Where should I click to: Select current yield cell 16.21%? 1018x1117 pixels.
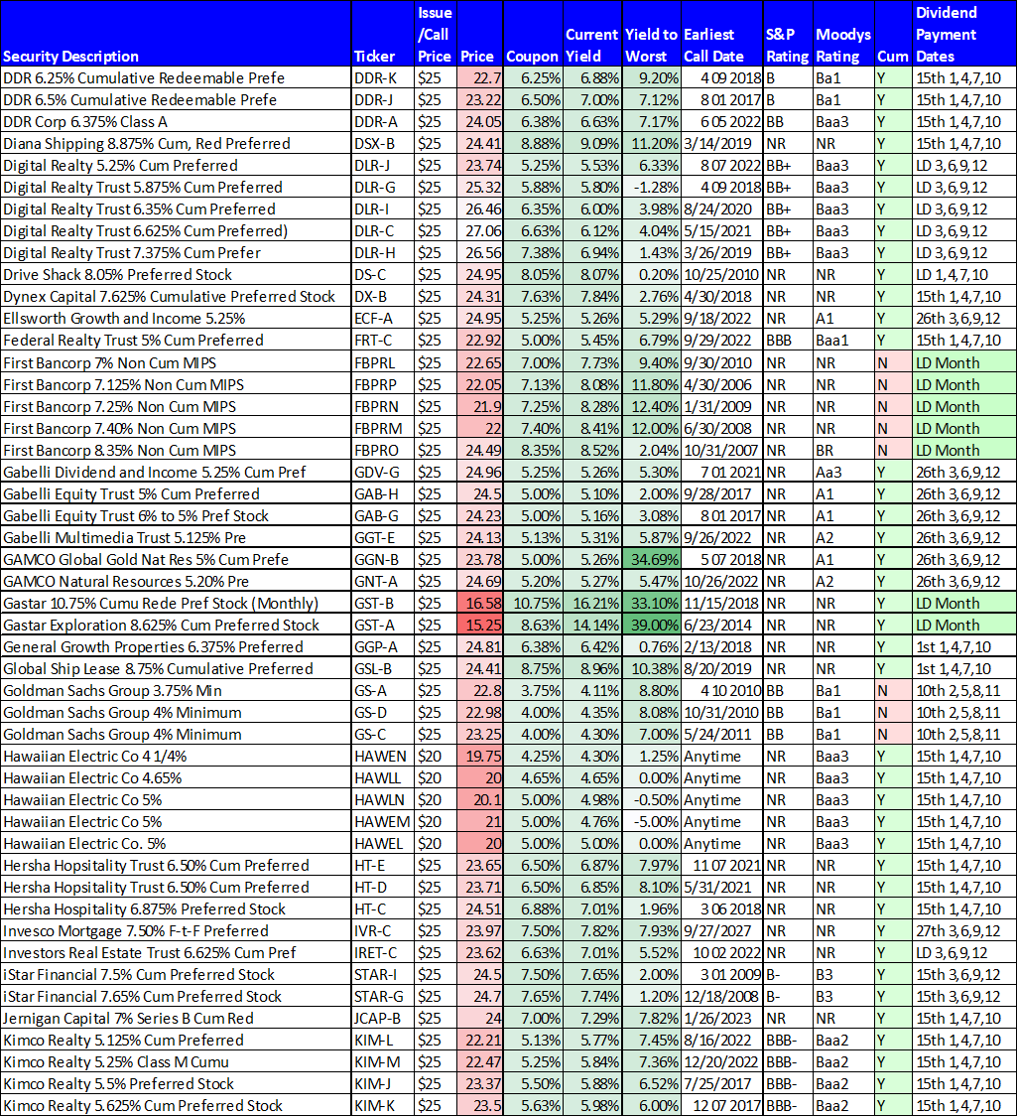coord(592,603)
